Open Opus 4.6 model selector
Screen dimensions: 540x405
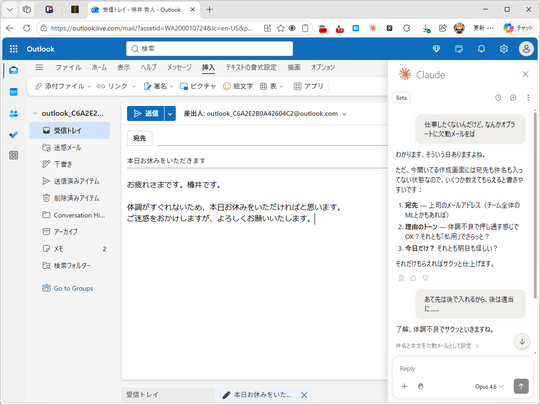489,387
